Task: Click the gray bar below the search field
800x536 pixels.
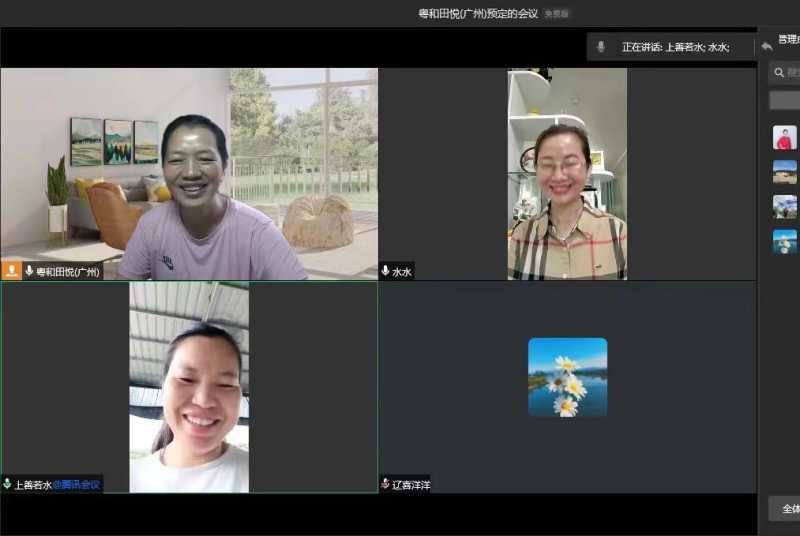Action: coord(785,100)
